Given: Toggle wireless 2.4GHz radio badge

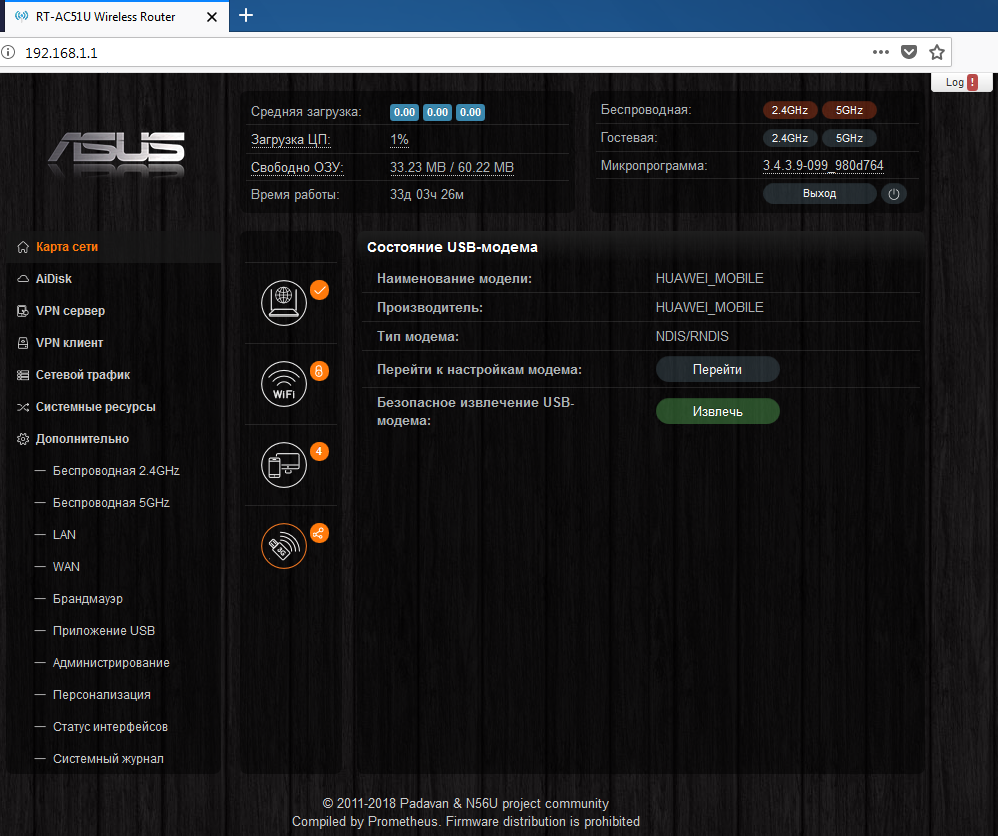Looking at the screenshot, I should 790,110.
